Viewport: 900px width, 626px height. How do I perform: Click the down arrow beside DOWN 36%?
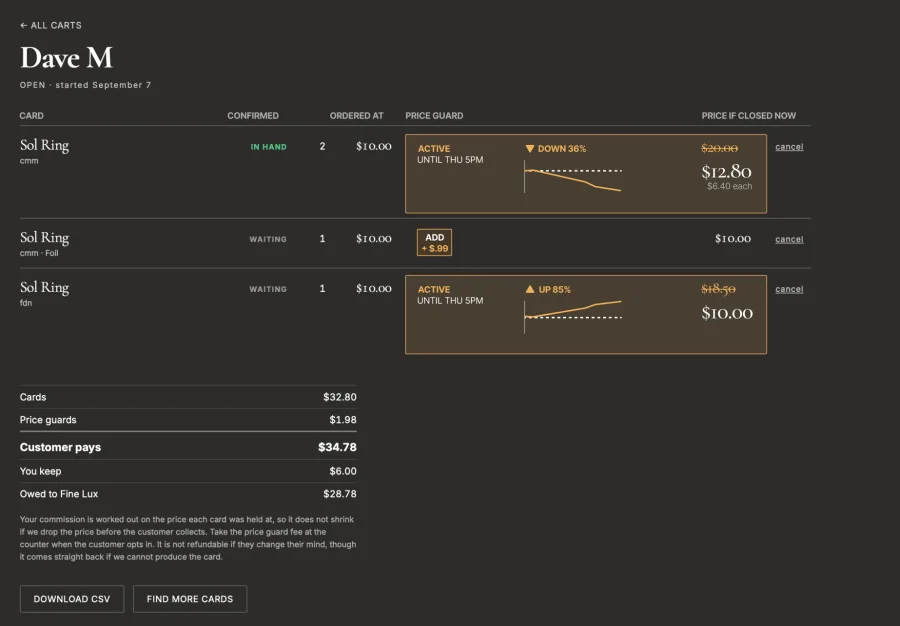point(530,149)
